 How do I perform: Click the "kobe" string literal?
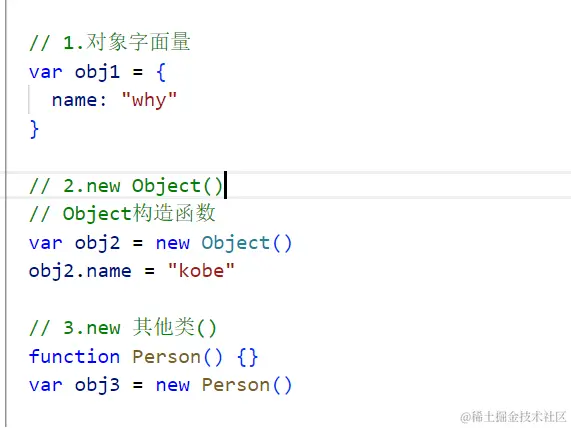201,271
